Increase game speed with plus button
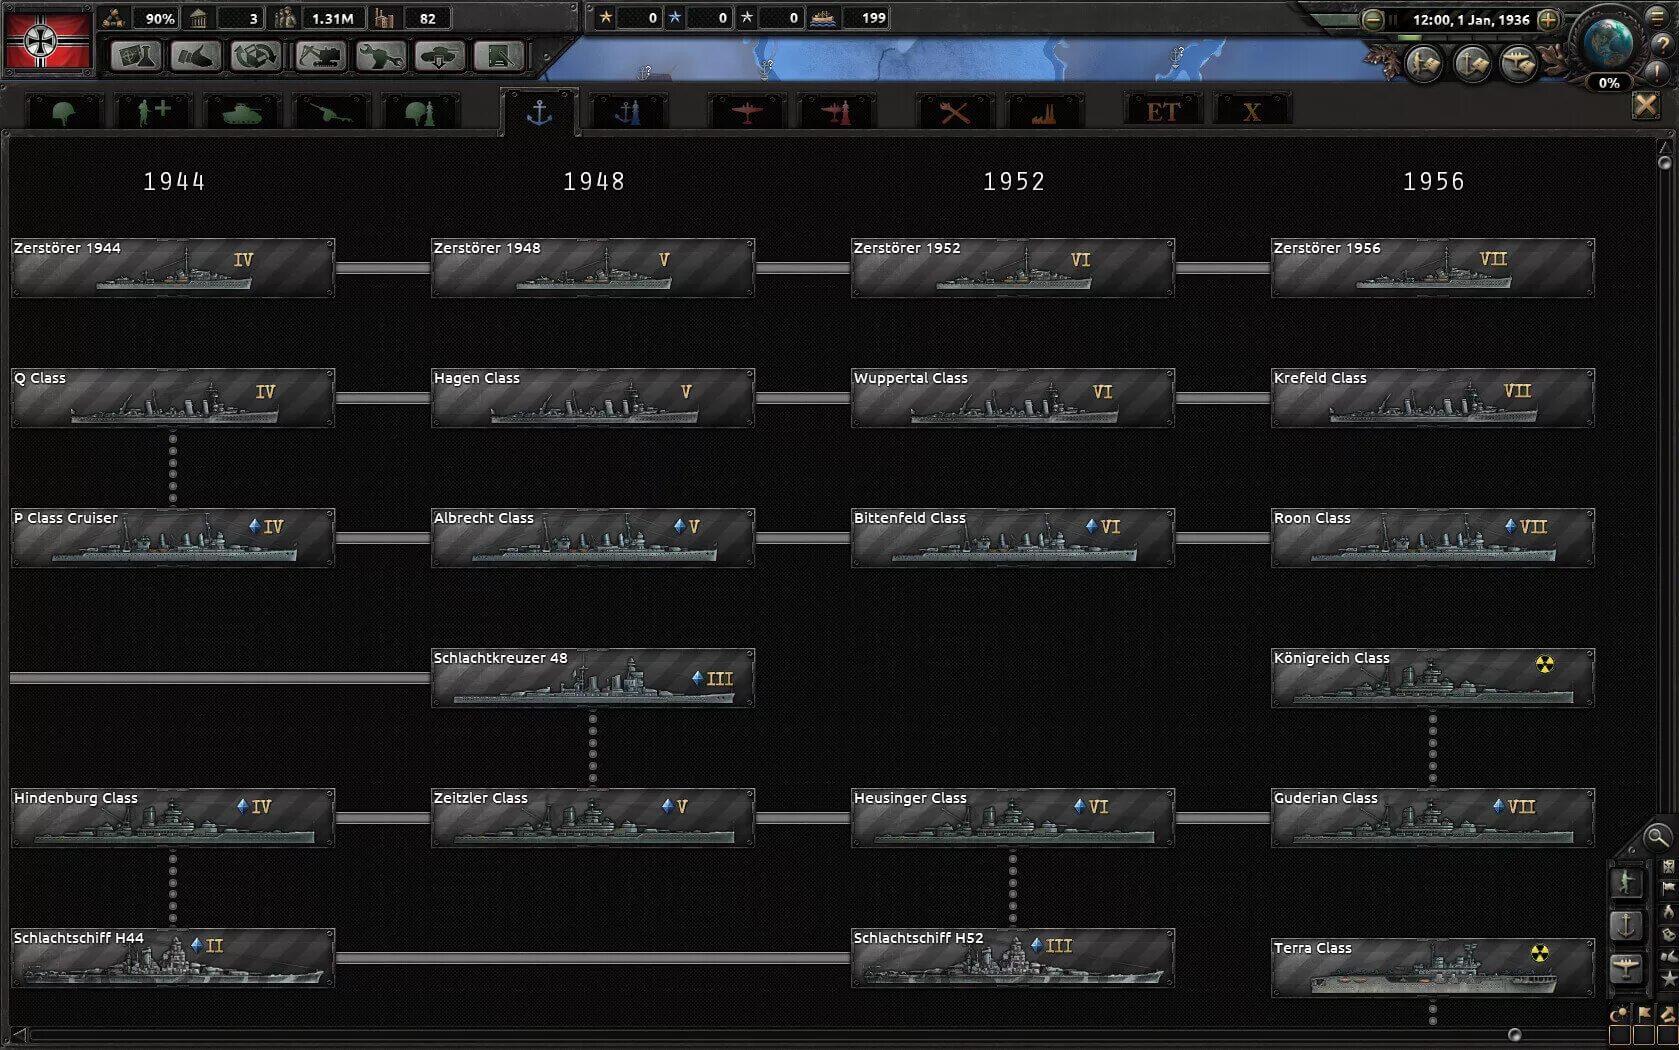This screenshot has height=1050, width=1679. pyautogui.click(x=1547, y=19)
